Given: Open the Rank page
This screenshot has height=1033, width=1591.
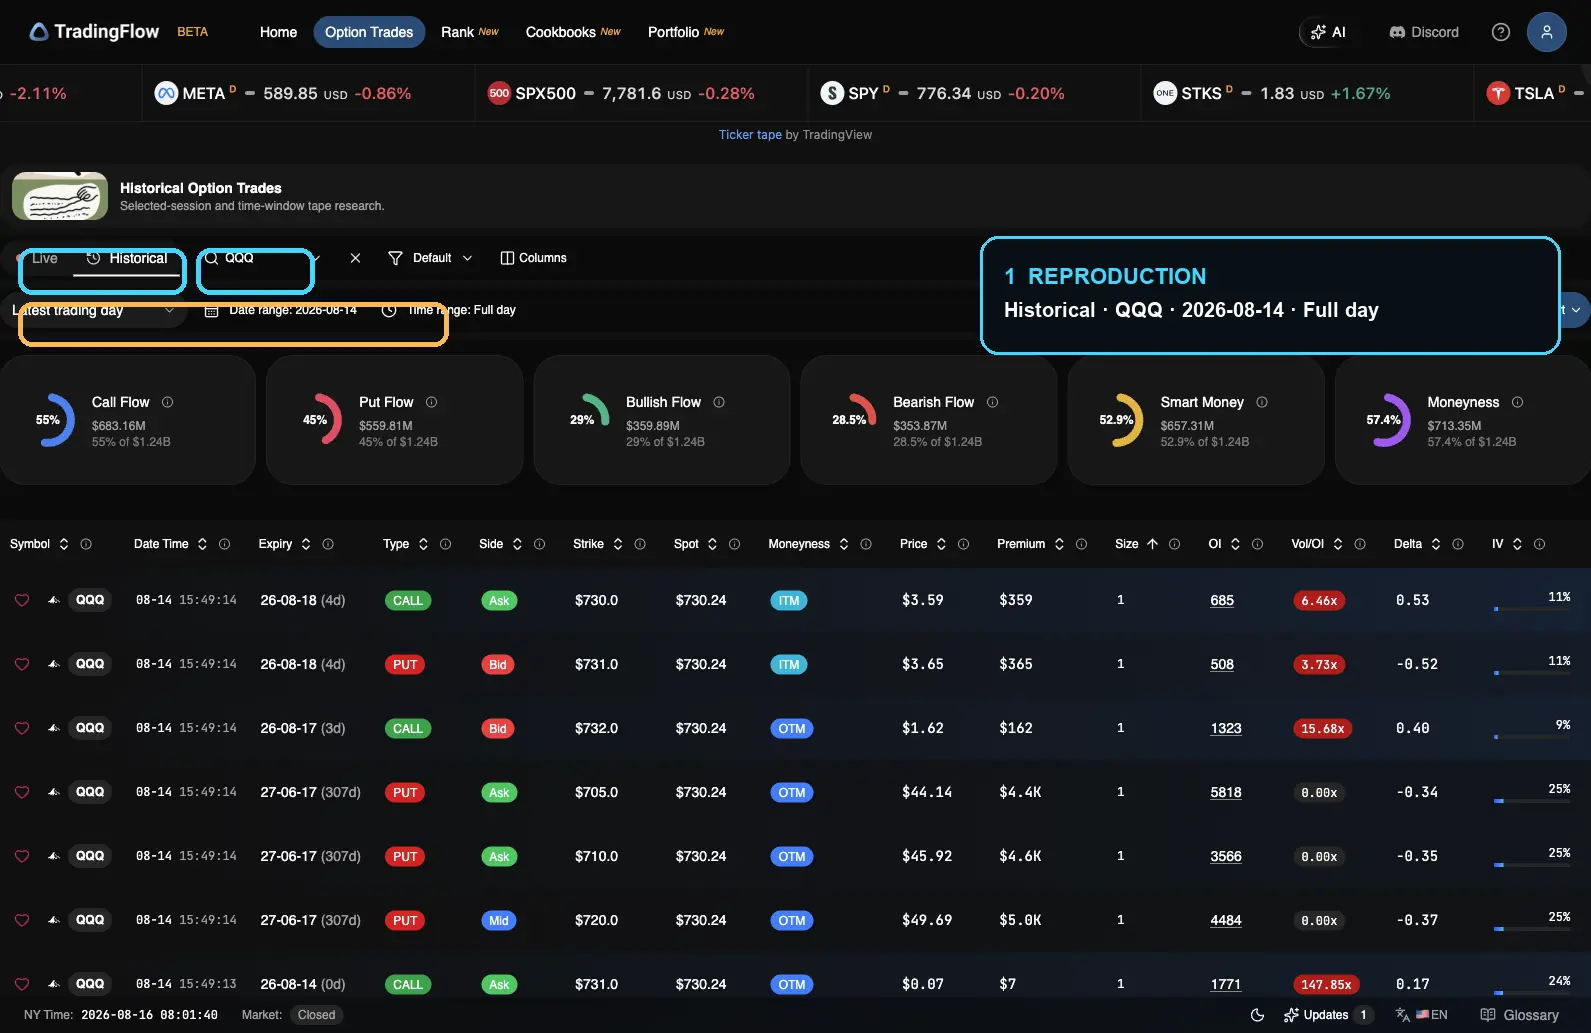Looking at the screenshot, I should point(470,32).
